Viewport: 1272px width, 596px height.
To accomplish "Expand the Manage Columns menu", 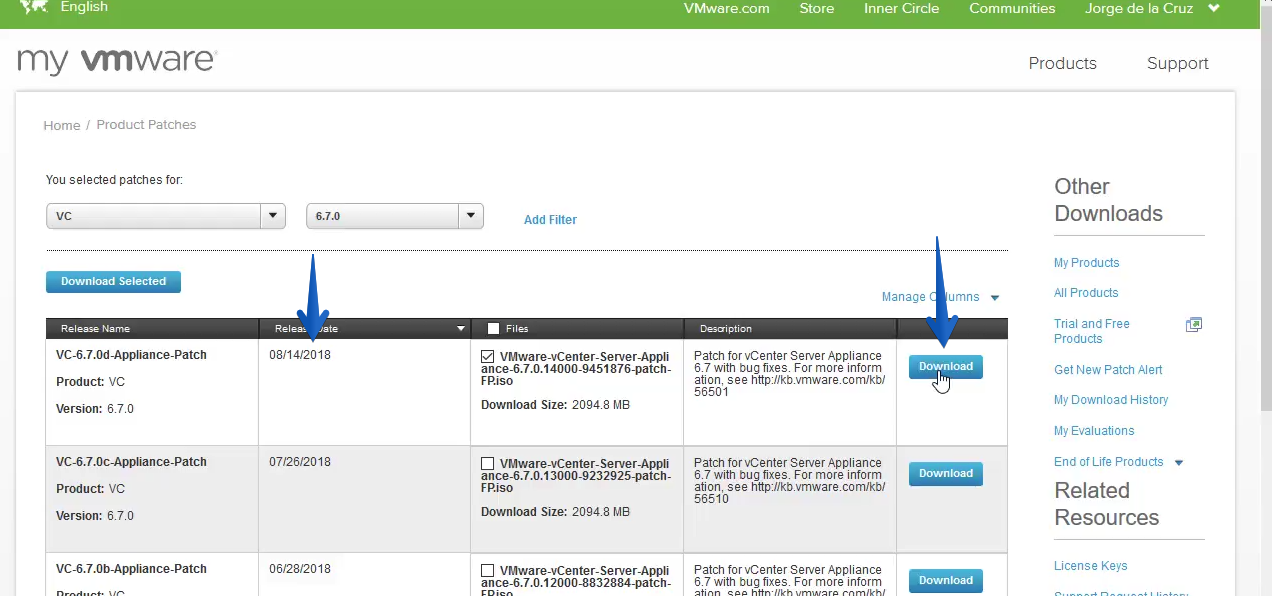I will pyautogui.click(x=940, y=297).
